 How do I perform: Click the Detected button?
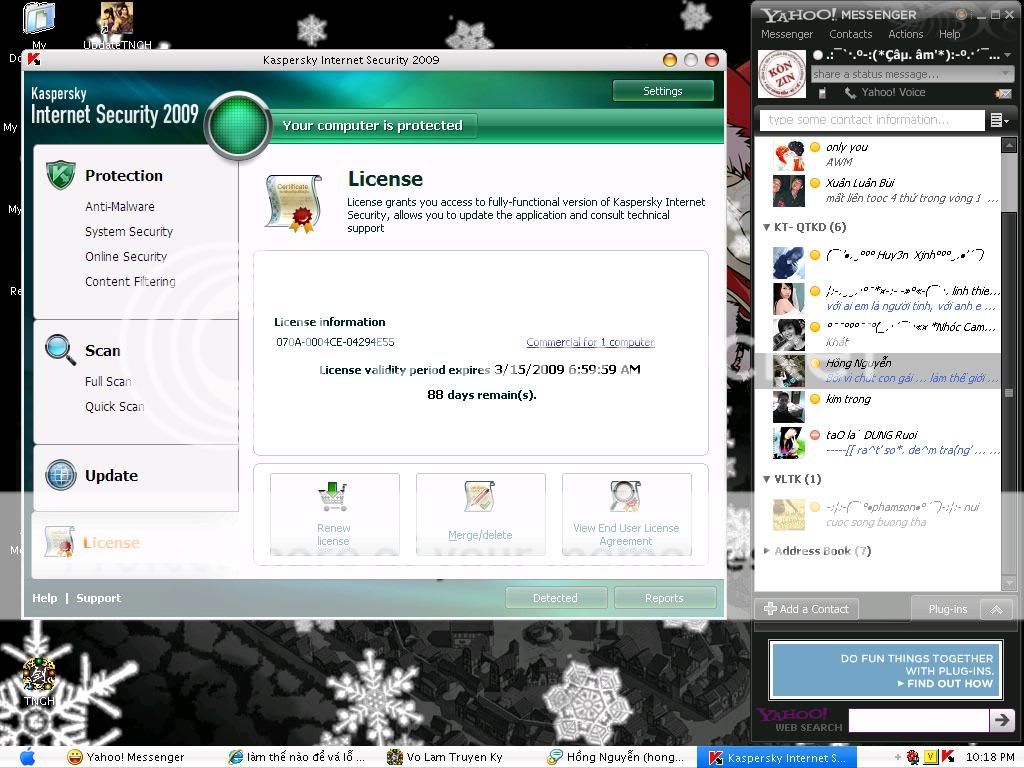[x=556, y=598]
